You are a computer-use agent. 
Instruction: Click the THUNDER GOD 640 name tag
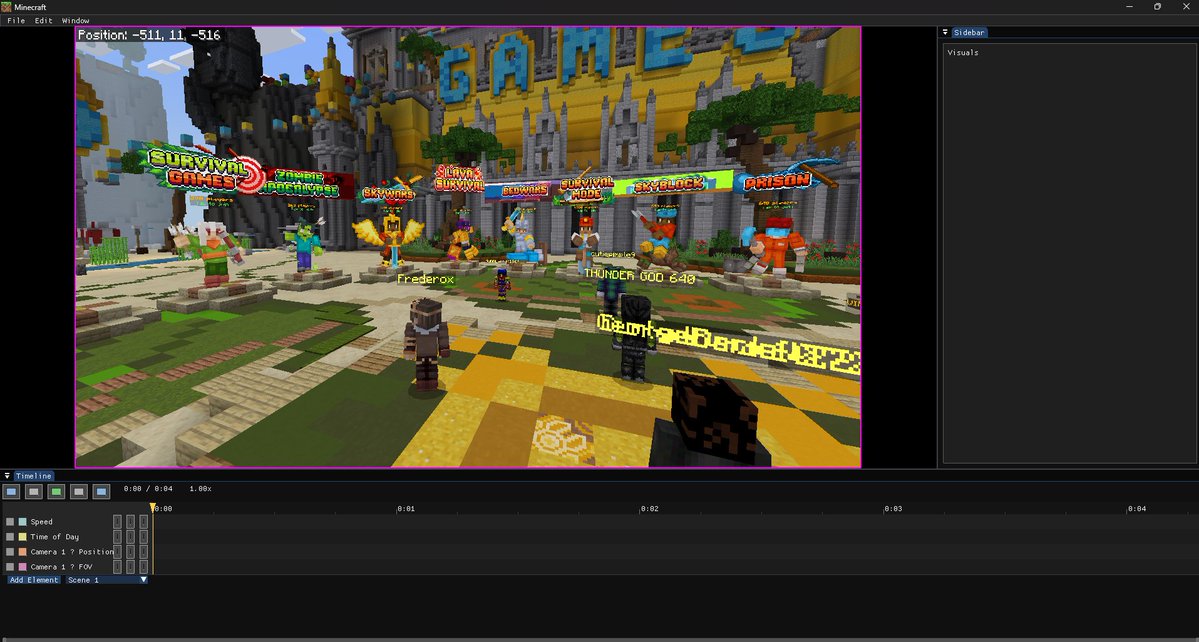[x=640, y=279]
